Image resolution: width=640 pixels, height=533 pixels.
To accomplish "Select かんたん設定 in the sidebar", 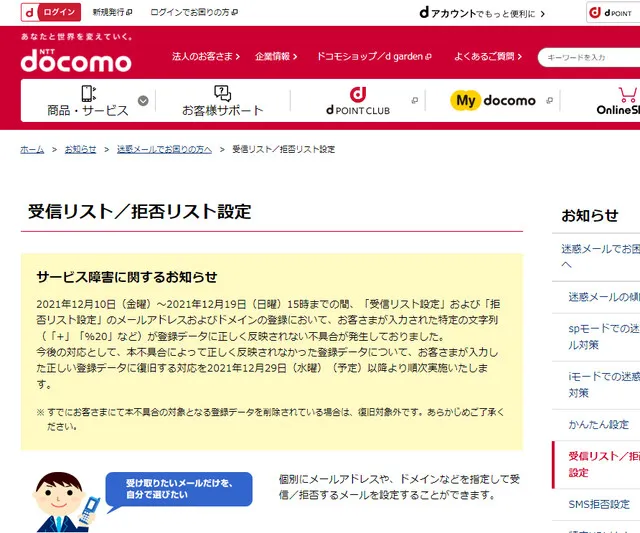I will pos(598,425).
